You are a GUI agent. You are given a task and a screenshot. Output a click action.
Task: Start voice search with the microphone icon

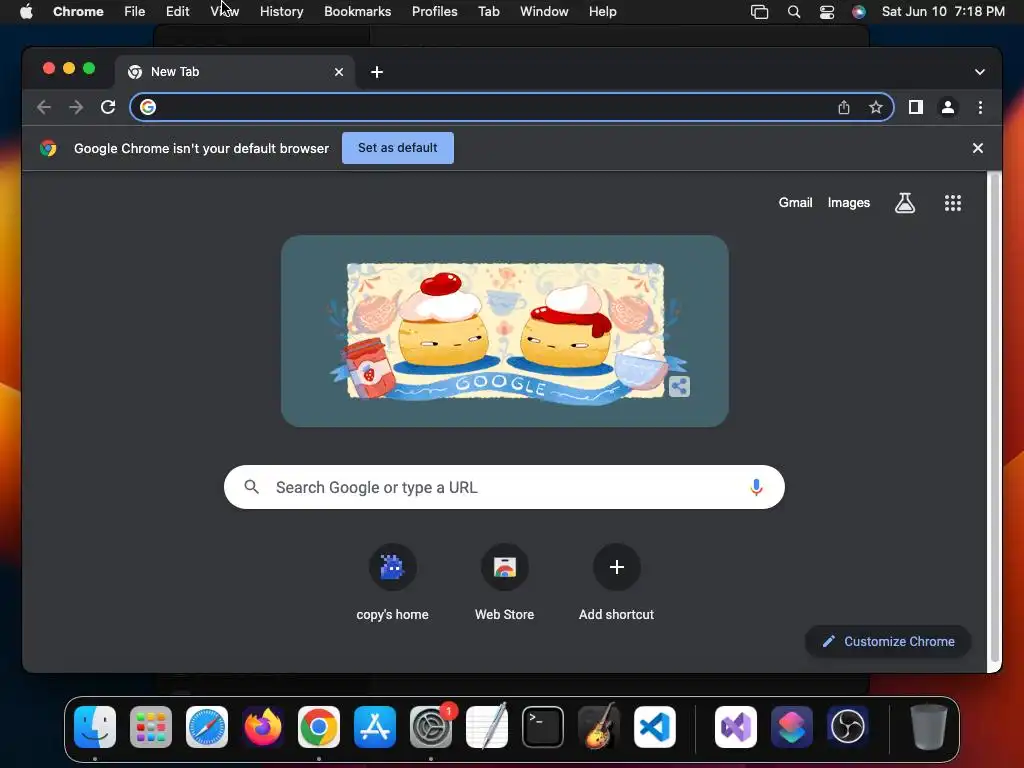pyautogui.click(x=756, y=487)
